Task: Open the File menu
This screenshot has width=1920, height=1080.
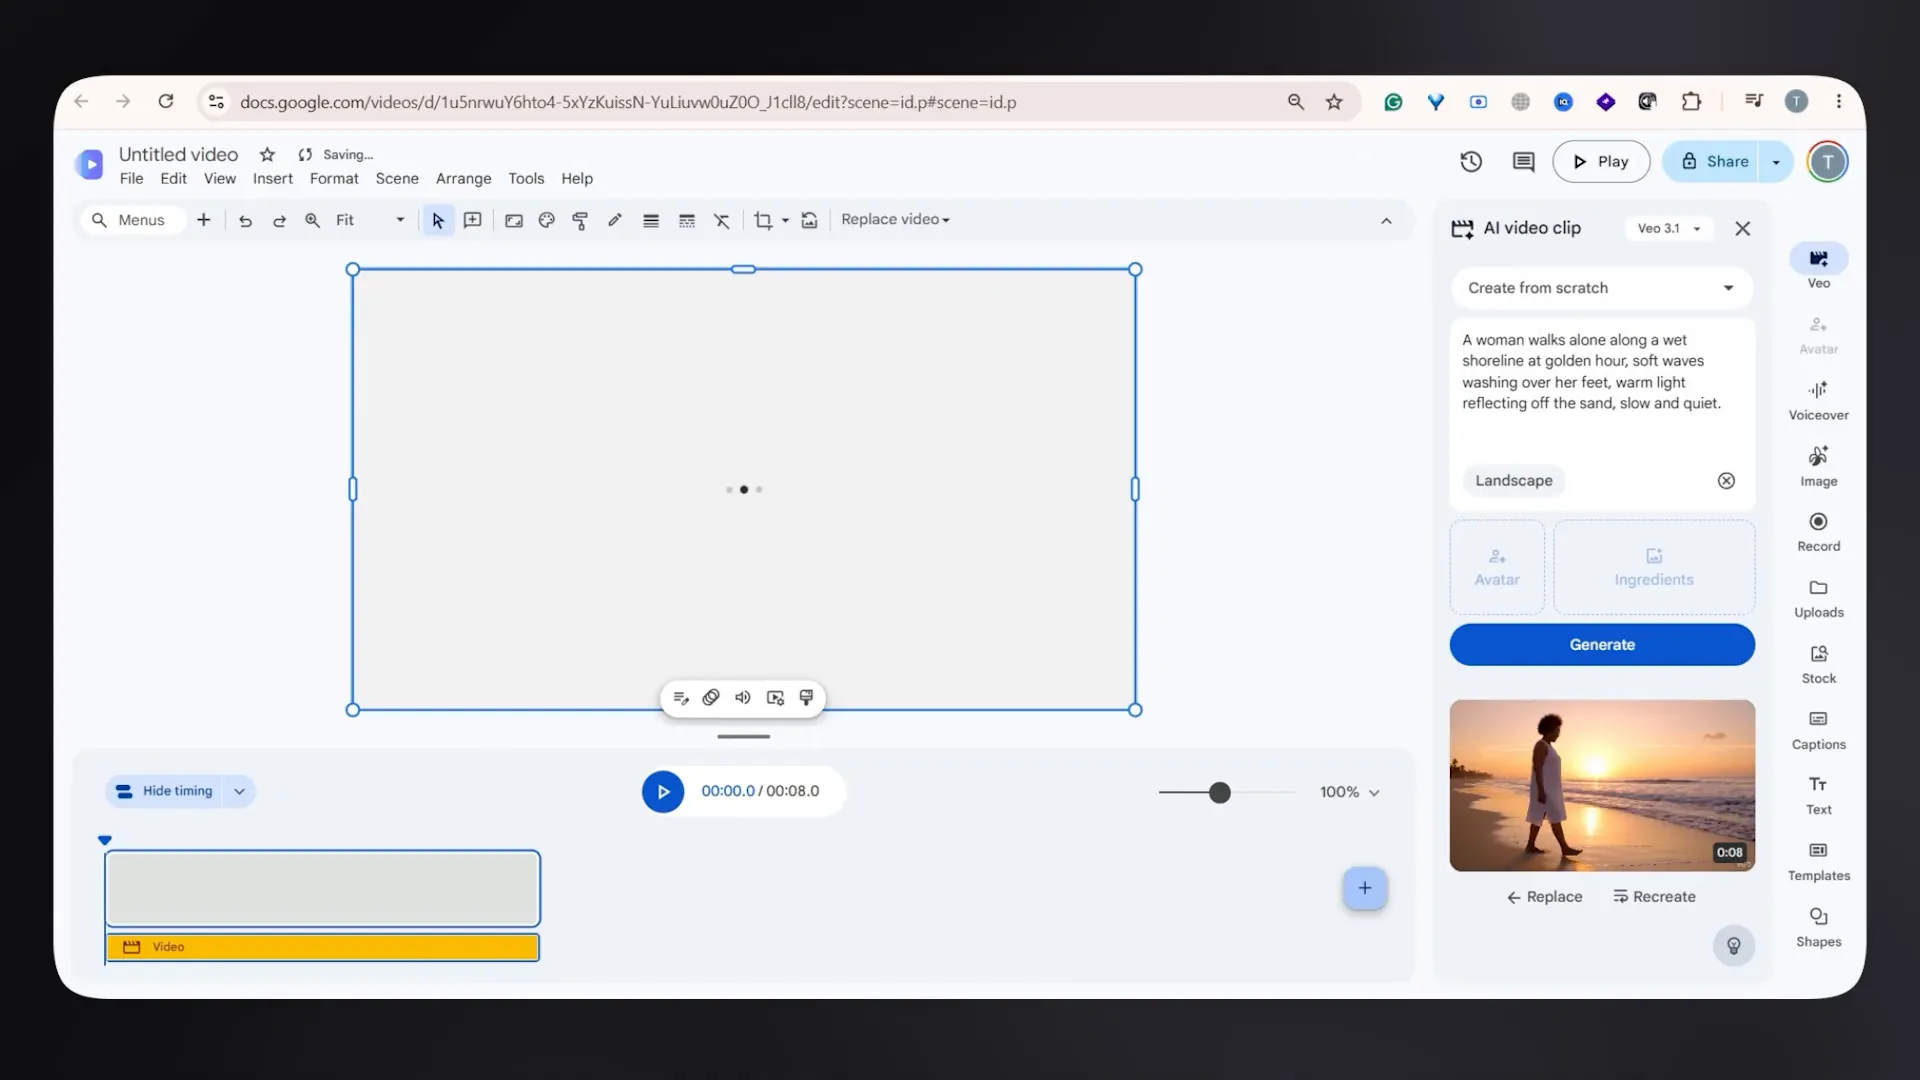Action: pos(131,179)
